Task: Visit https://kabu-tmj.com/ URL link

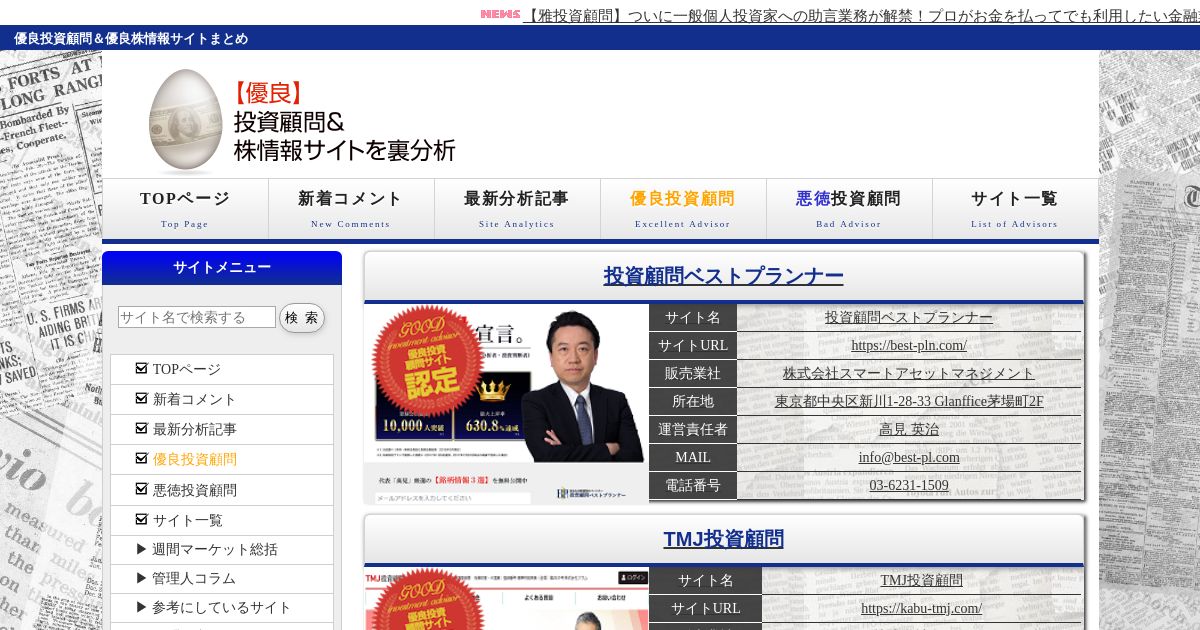Action: click(x=922, y=608)
